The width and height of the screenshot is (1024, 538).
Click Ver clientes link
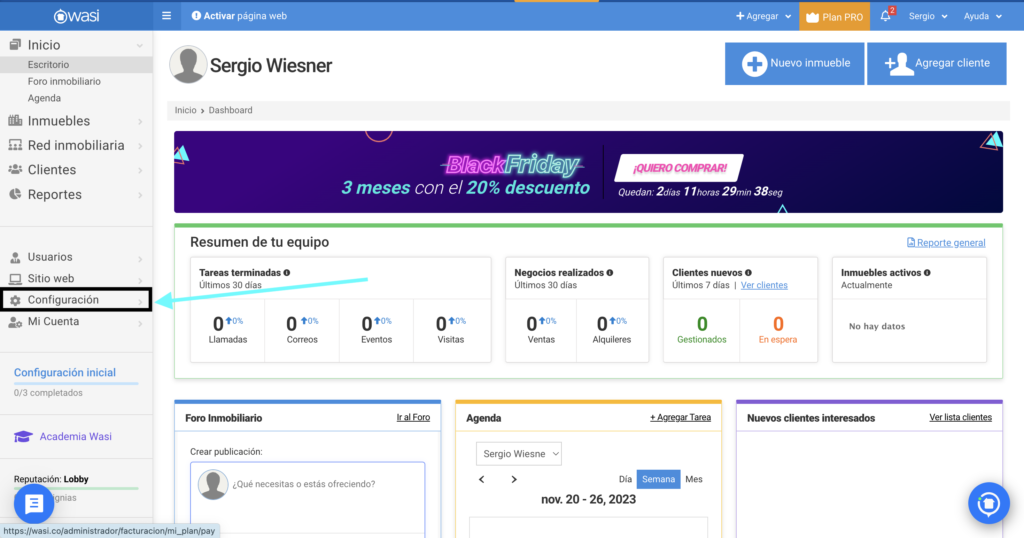[x=764, y=285]
